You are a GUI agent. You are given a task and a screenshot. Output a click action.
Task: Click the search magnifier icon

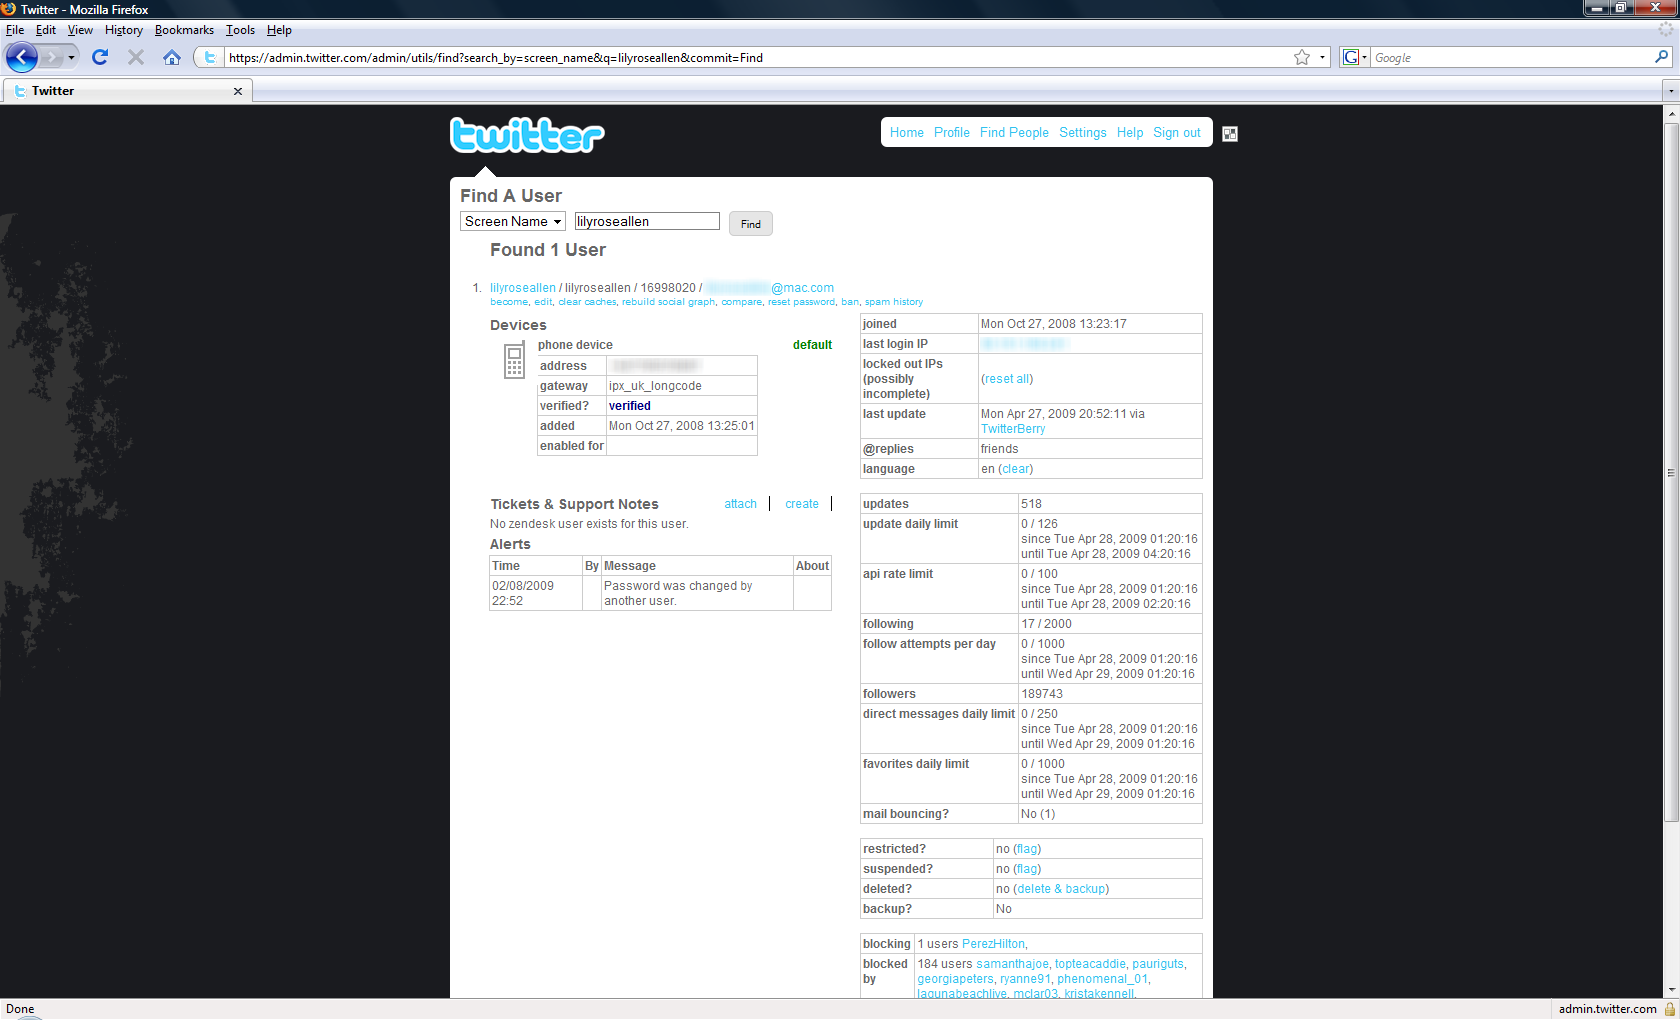(x=1661, y=58)
